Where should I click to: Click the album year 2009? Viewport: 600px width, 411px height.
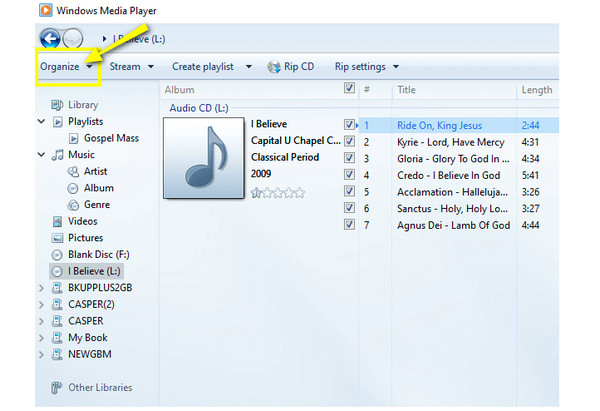click(261, 174)
